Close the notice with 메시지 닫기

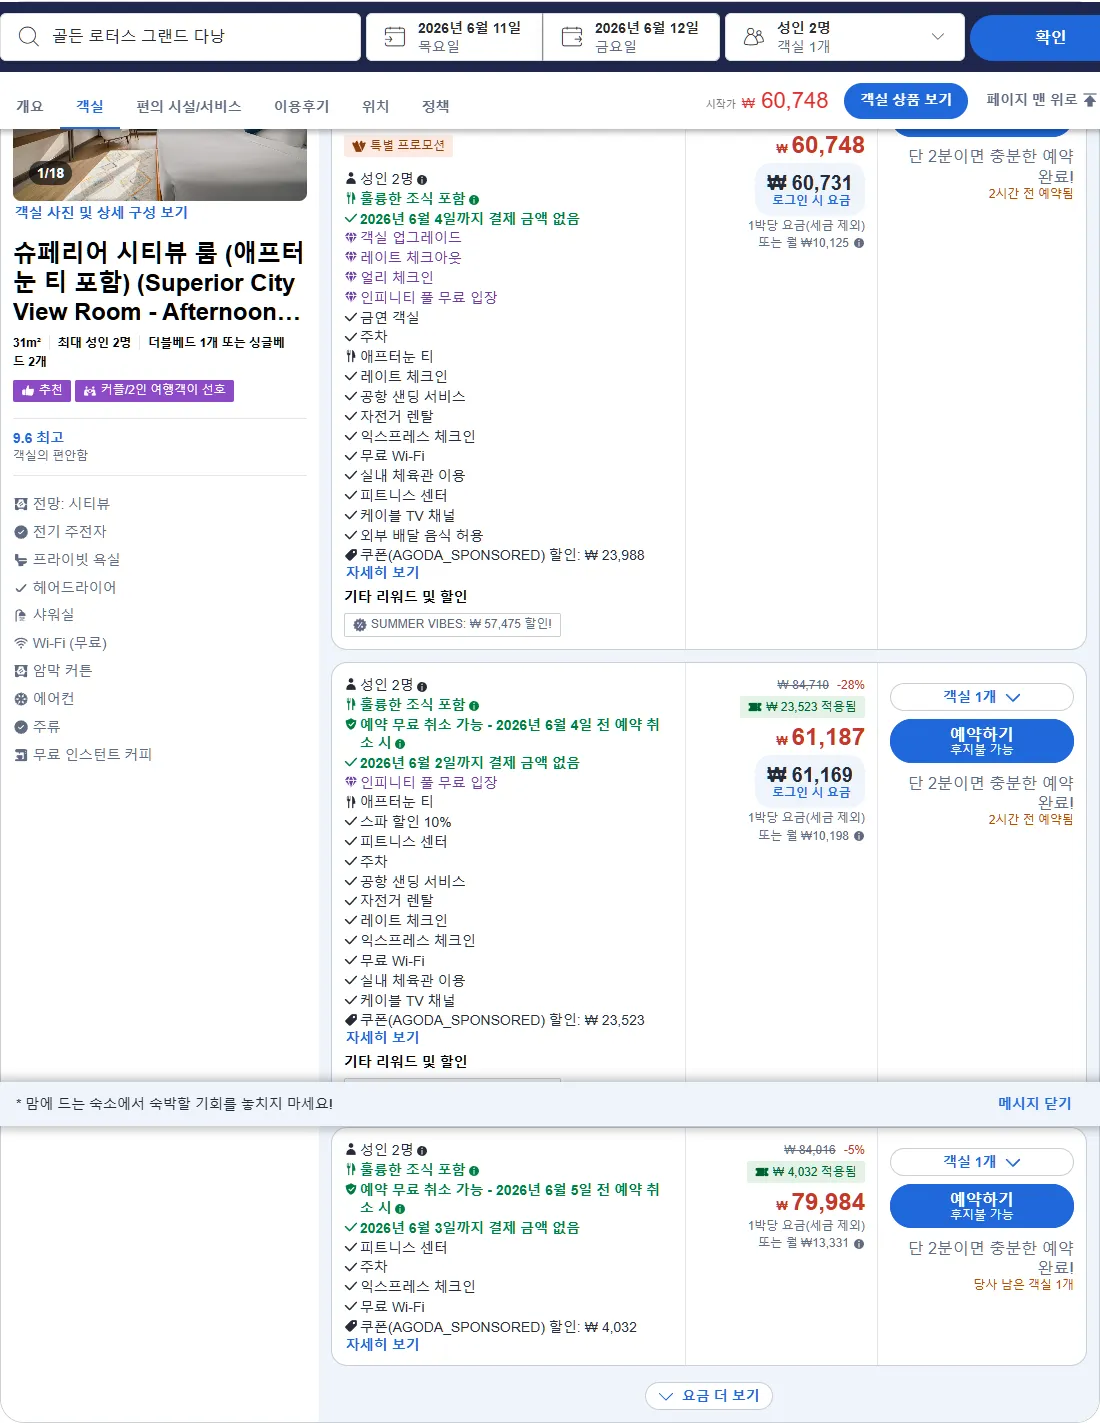pyautogui.click(x=1034, y=1103)
